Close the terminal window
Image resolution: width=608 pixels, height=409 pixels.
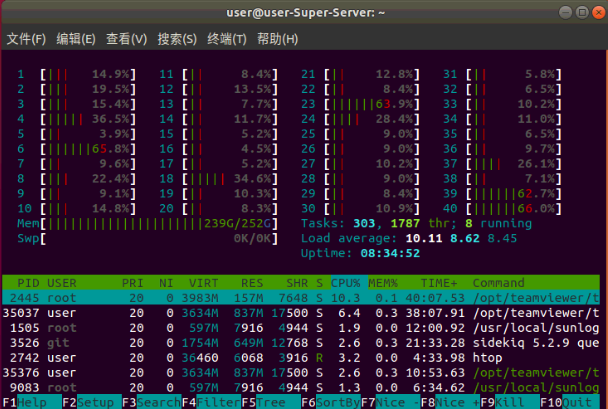pos(599,13)
